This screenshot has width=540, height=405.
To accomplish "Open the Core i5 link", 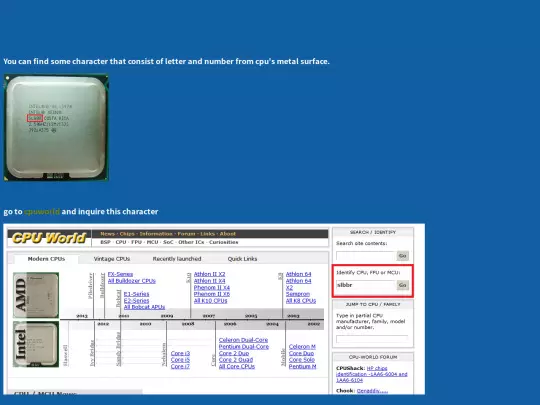I will 180,360.
